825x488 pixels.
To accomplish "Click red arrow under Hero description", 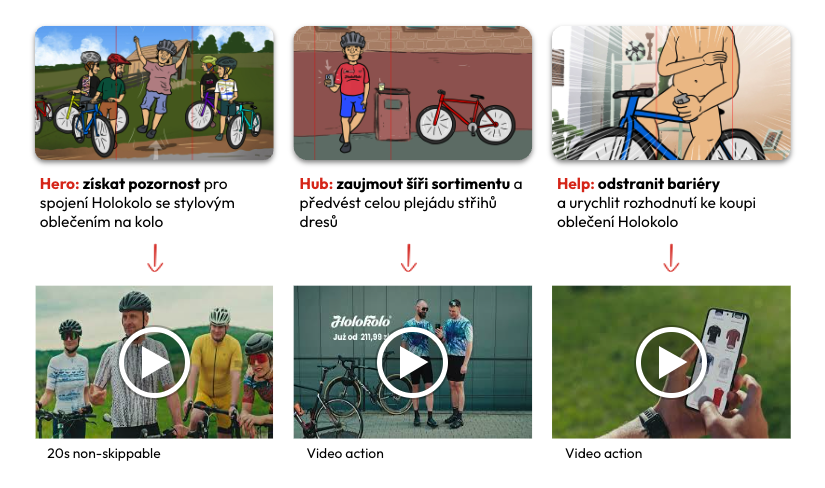I will 155,257.
